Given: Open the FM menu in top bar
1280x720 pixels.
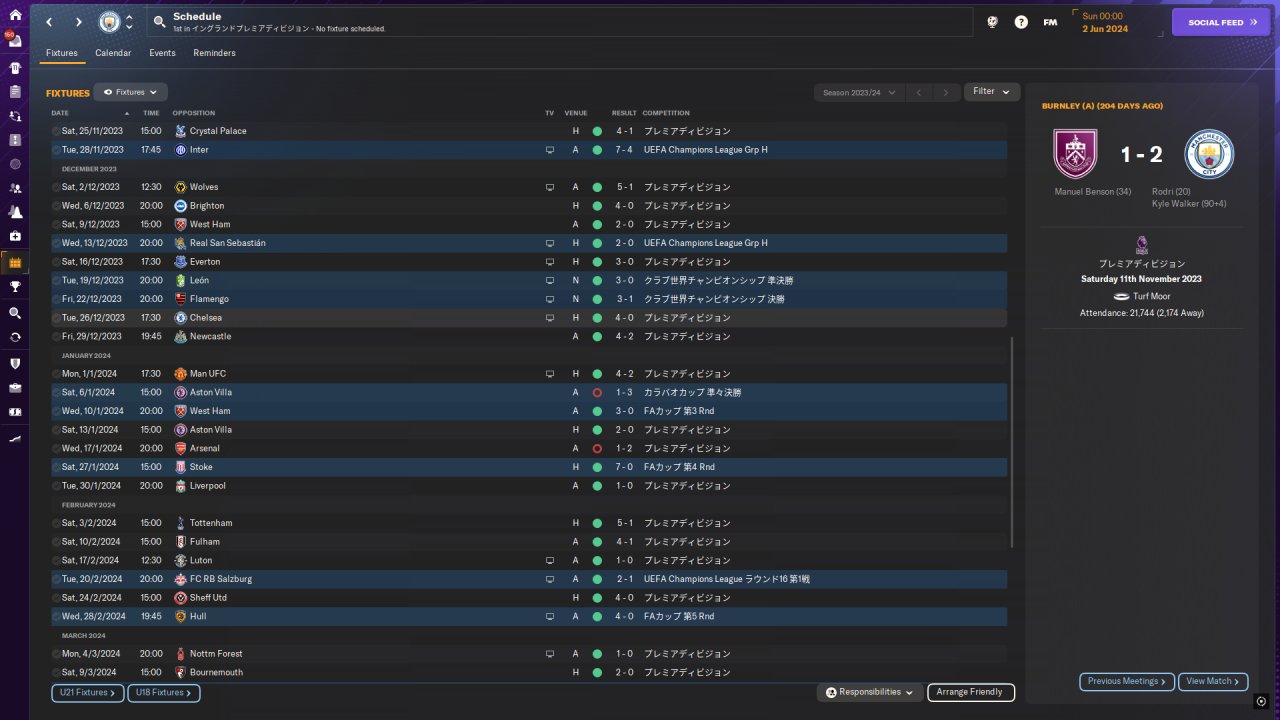Looking at the screenshot, I should point(1050,22).
